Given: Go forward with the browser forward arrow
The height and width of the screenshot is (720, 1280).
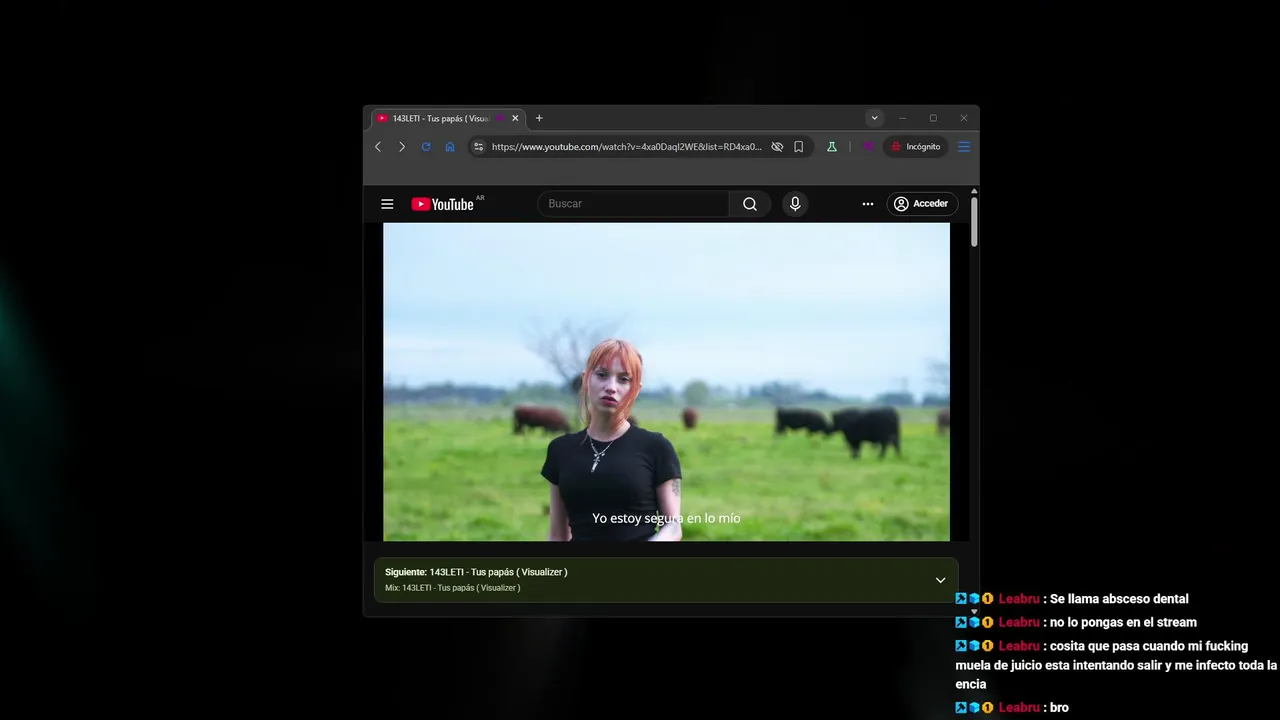Looking at the screenshot, I should (x=402, y=147).
